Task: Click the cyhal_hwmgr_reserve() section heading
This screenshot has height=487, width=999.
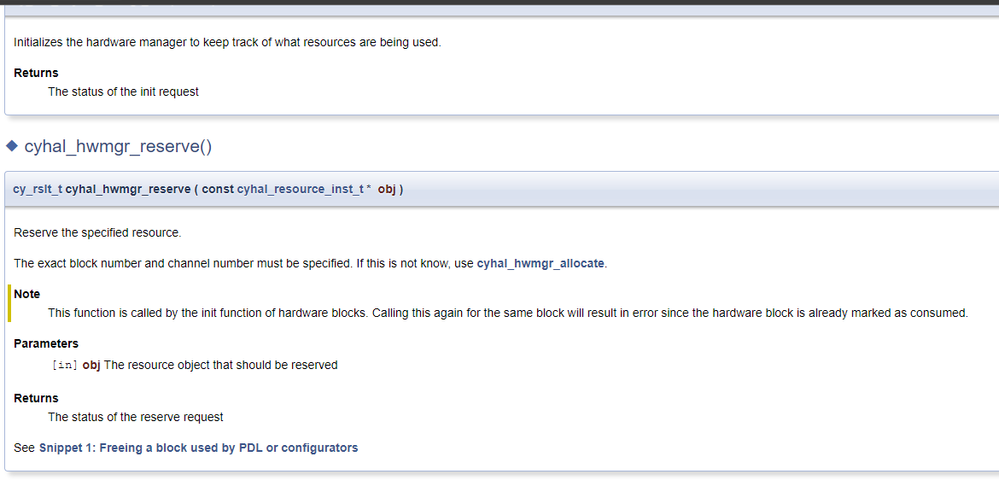Action: 118,147
